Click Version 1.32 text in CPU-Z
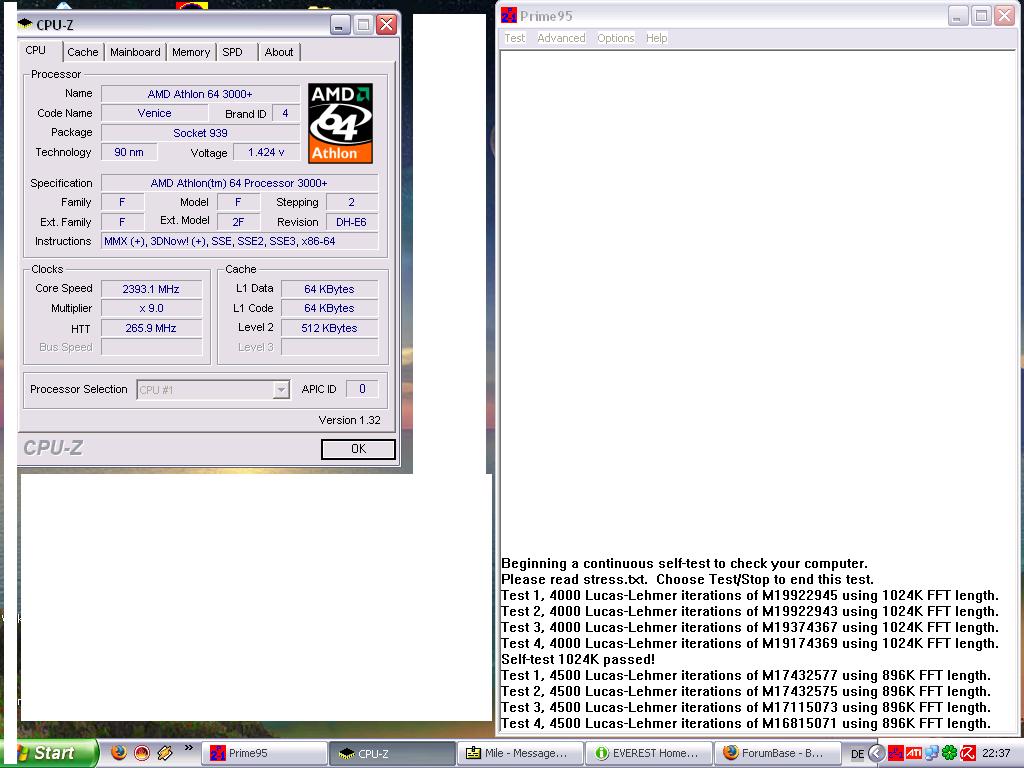1024x768 pixels. click(349, 420)
